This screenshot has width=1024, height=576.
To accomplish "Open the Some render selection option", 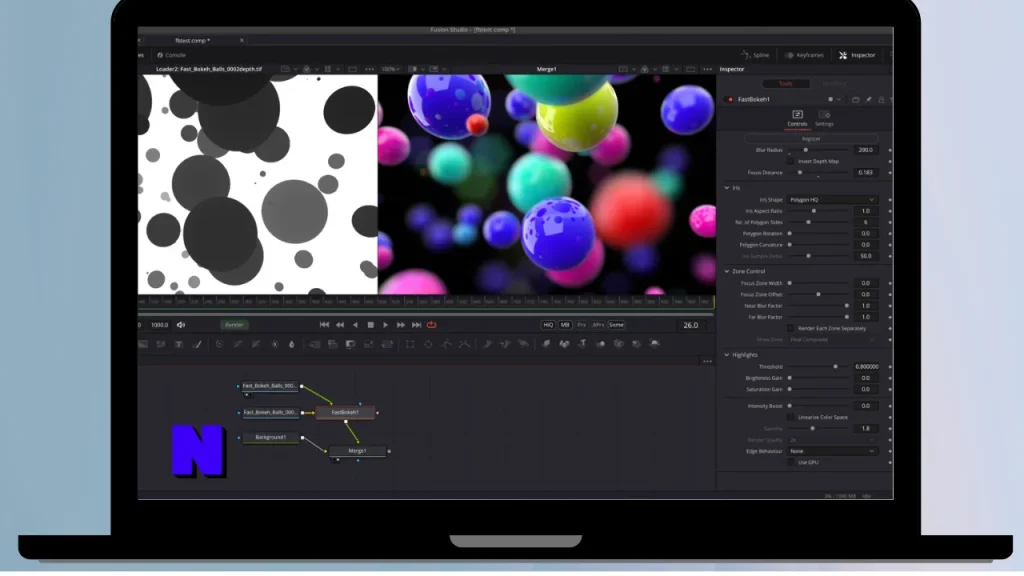I will [x=616, y=325].
